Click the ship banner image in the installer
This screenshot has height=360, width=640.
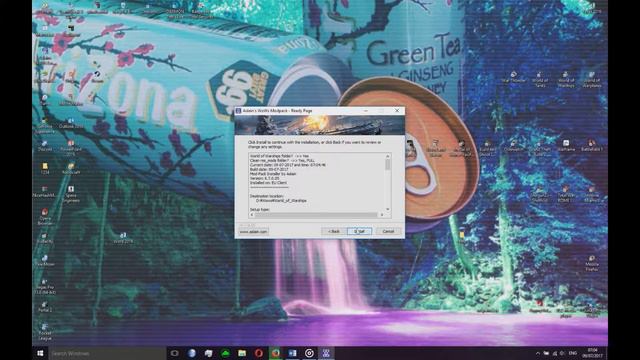pyautogui.click(x=320, y=125)
